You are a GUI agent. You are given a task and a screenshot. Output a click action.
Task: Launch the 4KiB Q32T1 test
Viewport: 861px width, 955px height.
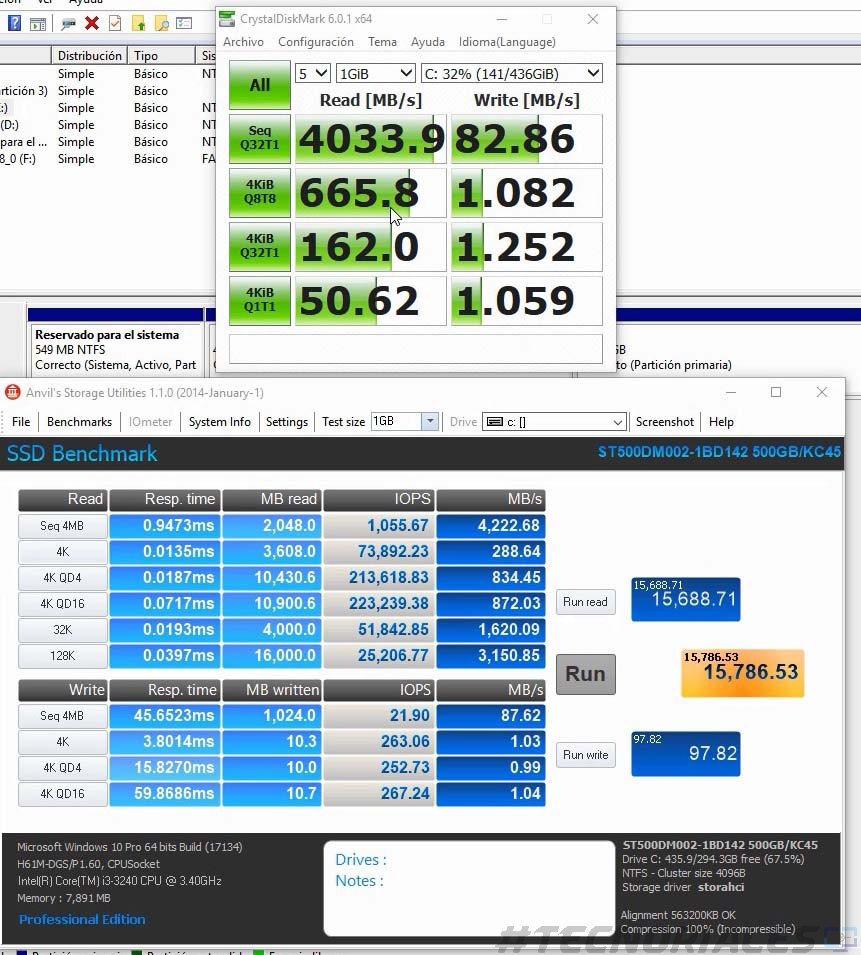click(x=259, y=247)
